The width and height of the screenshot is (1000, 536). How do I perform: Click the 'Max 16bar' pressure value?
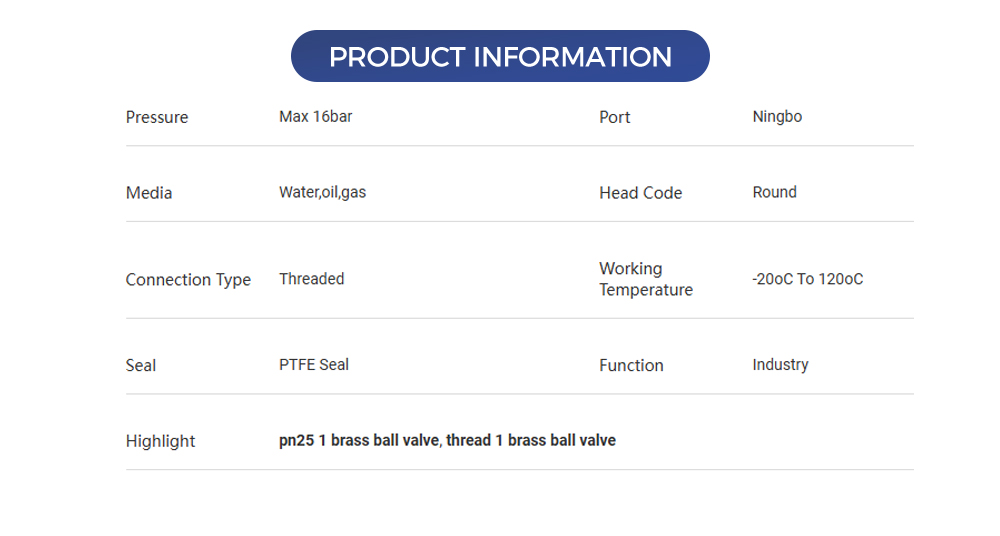315,116
